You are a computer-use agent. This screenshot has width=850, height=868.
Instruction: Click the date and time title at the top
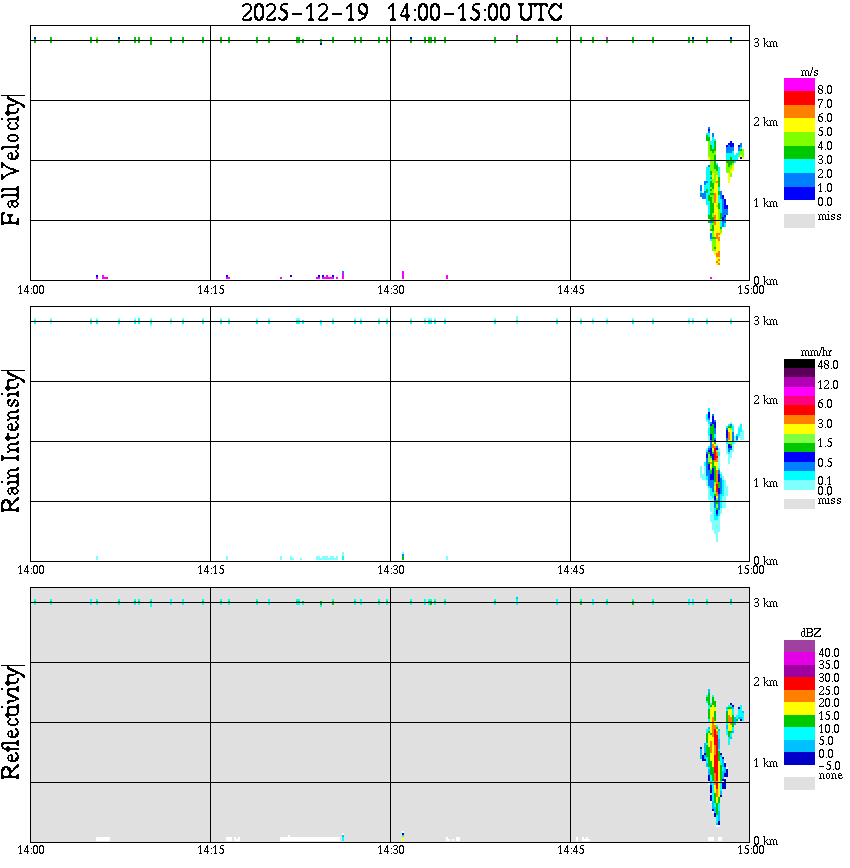(401, 12)
